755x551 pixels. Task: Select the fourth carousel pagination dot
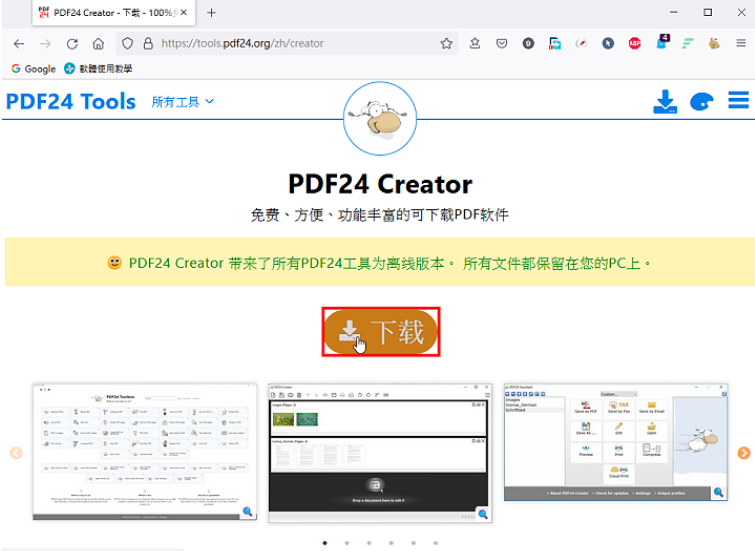click(391, 543)
